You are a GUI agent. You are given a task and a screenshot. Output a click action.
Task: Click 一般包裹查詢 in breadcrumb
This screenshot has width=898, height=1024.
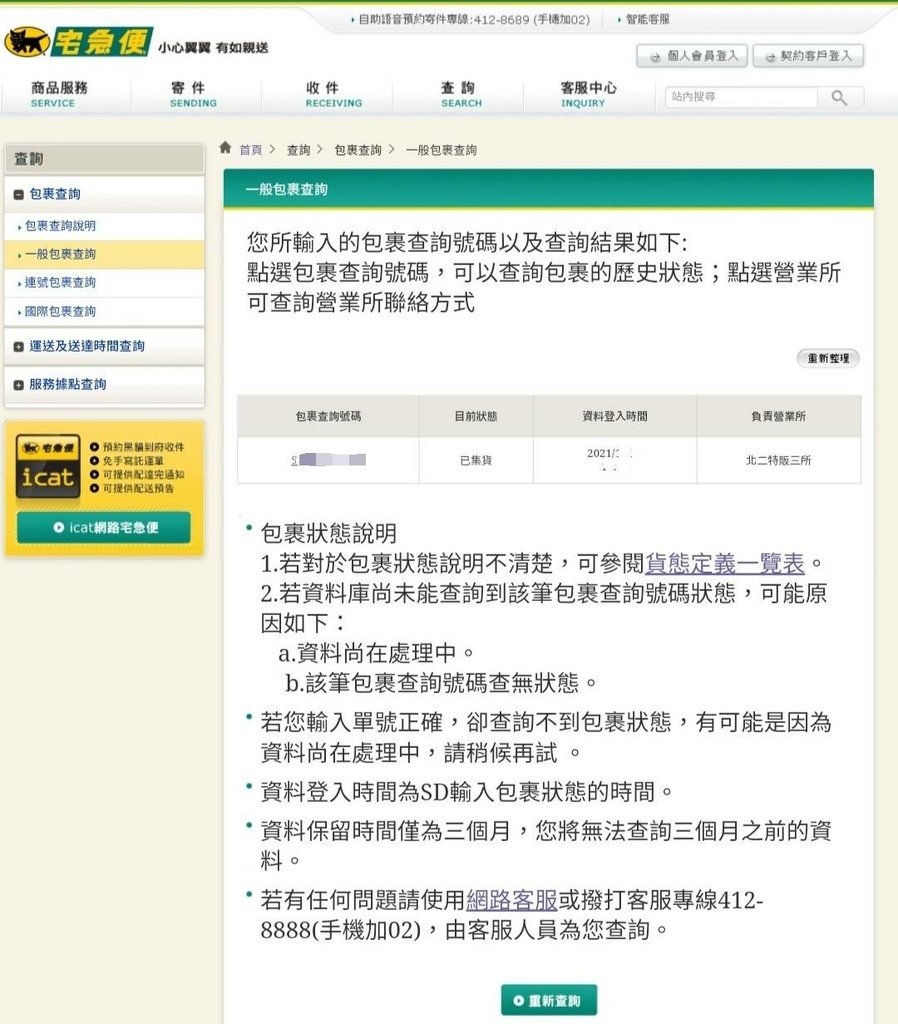[441, 150]
